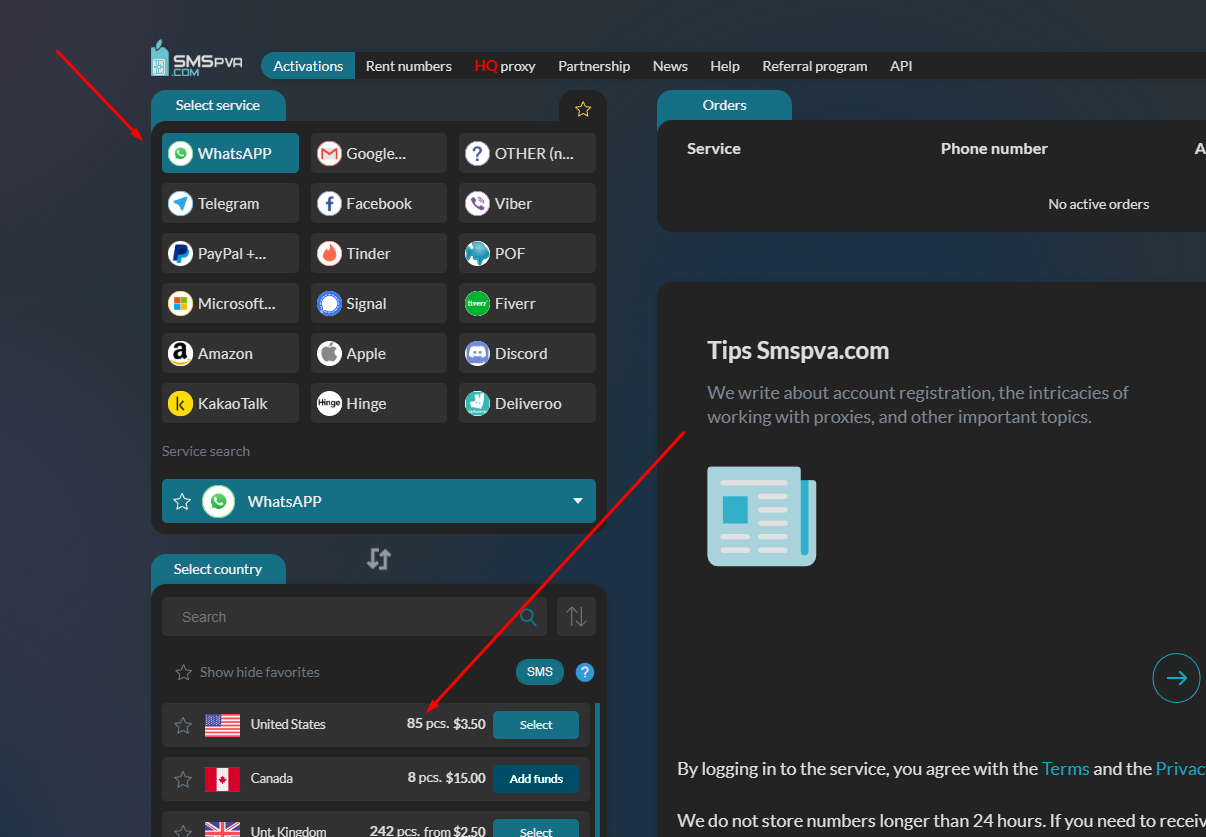Image resolution: width=1206 pixels, height=837 pixels.
Task: Select the Tinder service tile
Action: pyautogui.click(x=378, y=253)
